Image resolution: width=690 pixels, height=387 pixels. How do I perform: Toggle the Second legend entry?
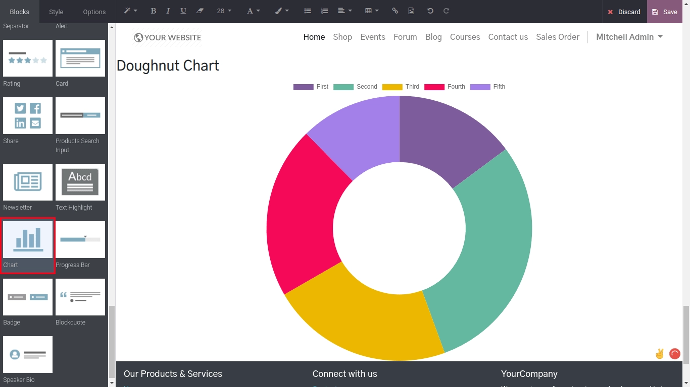(355, 87)
